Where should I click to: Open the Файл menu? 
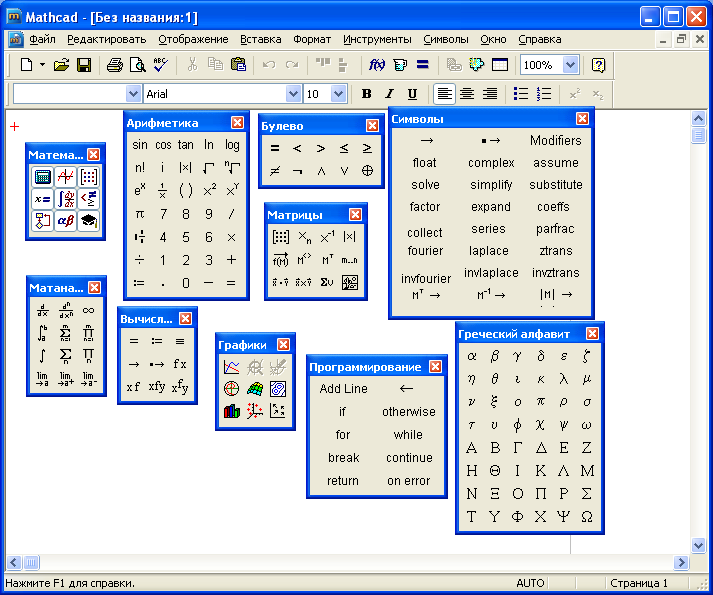pyautogui.click(x=42, y=40)
